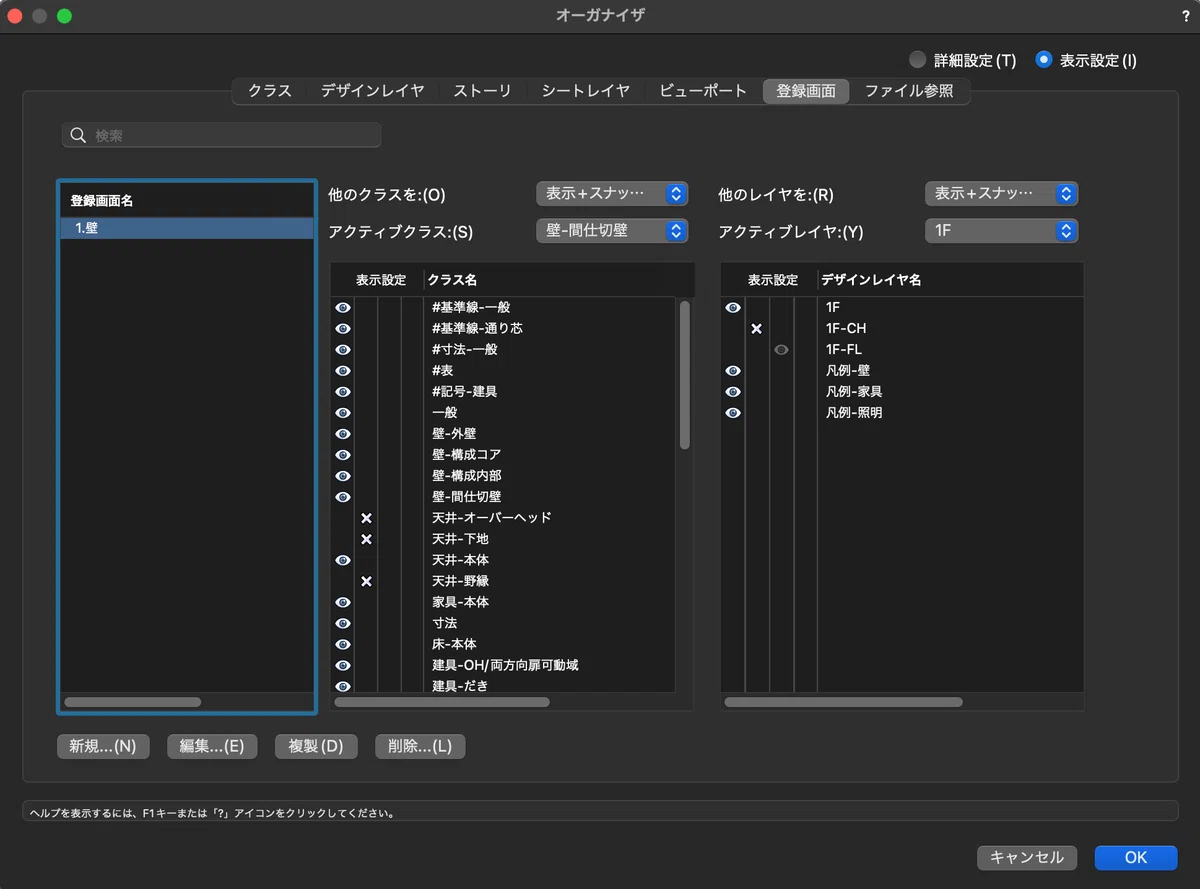Viewport: 1200px width, 889px height.
Task: Click the キャンセル button
Action: pos(1027,857)
